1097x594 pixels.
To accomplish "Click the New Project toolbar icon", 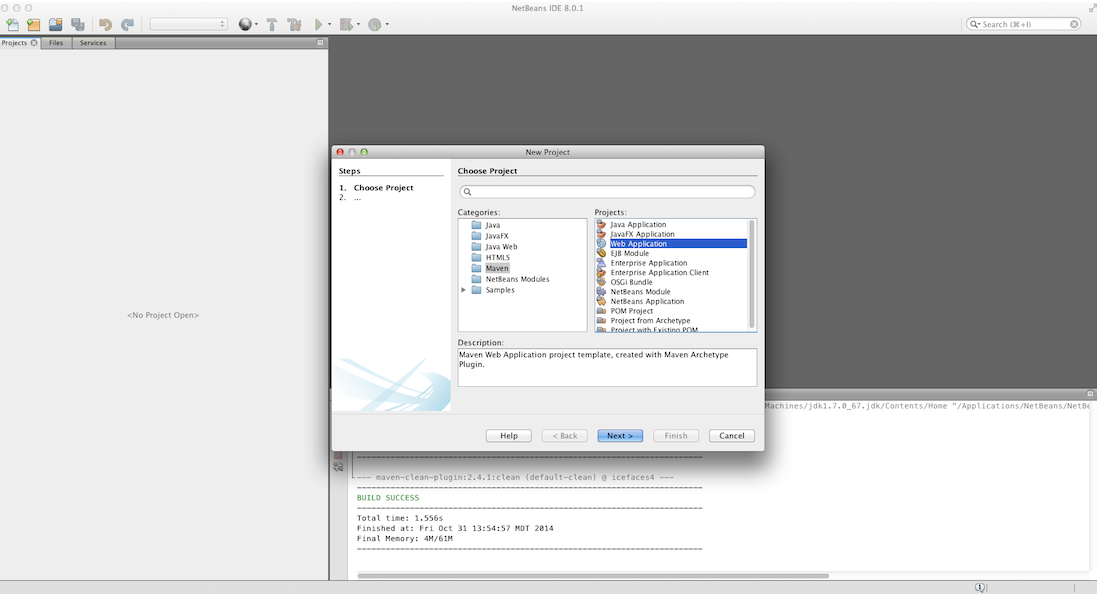I will 33,24.
